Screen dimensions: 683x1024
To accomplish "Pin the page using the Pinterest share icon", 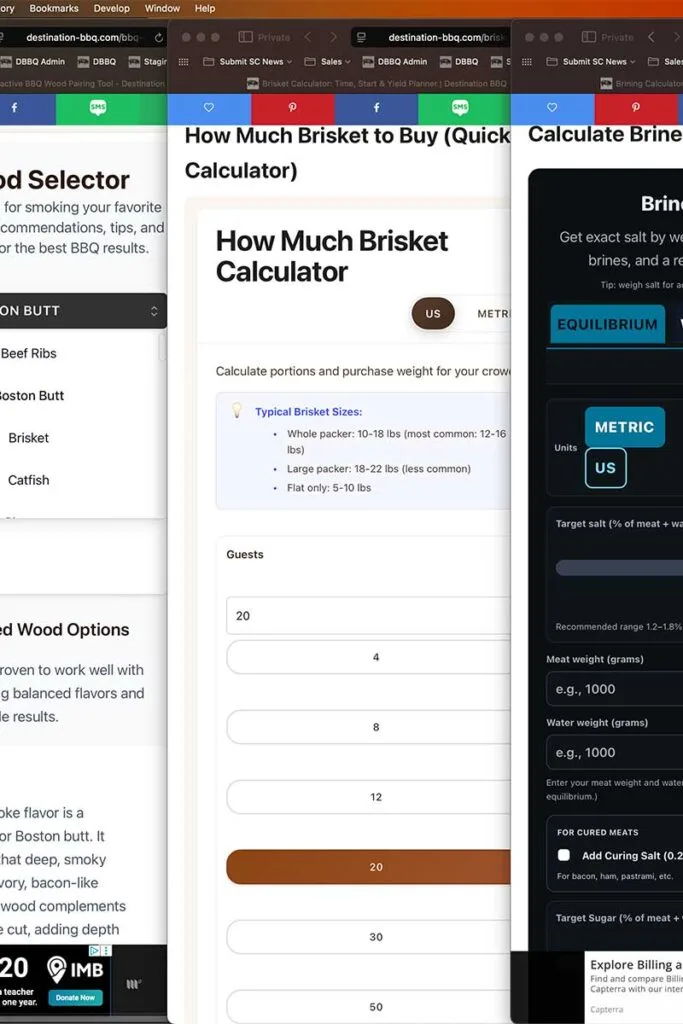I will click(x=292, y=105).
